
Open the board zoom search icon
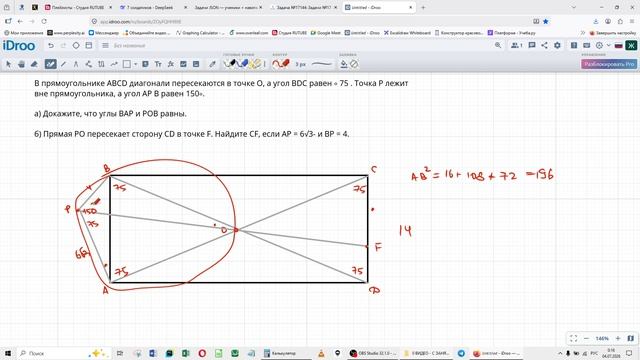[498, 45]
